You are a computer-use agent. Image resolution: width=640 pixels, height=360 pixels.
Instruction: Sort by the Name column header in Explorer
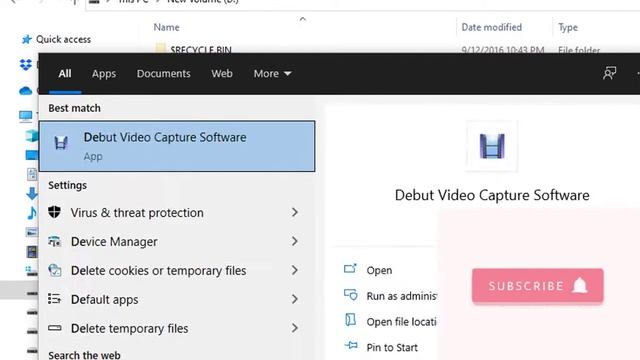(x=166, y=27)
